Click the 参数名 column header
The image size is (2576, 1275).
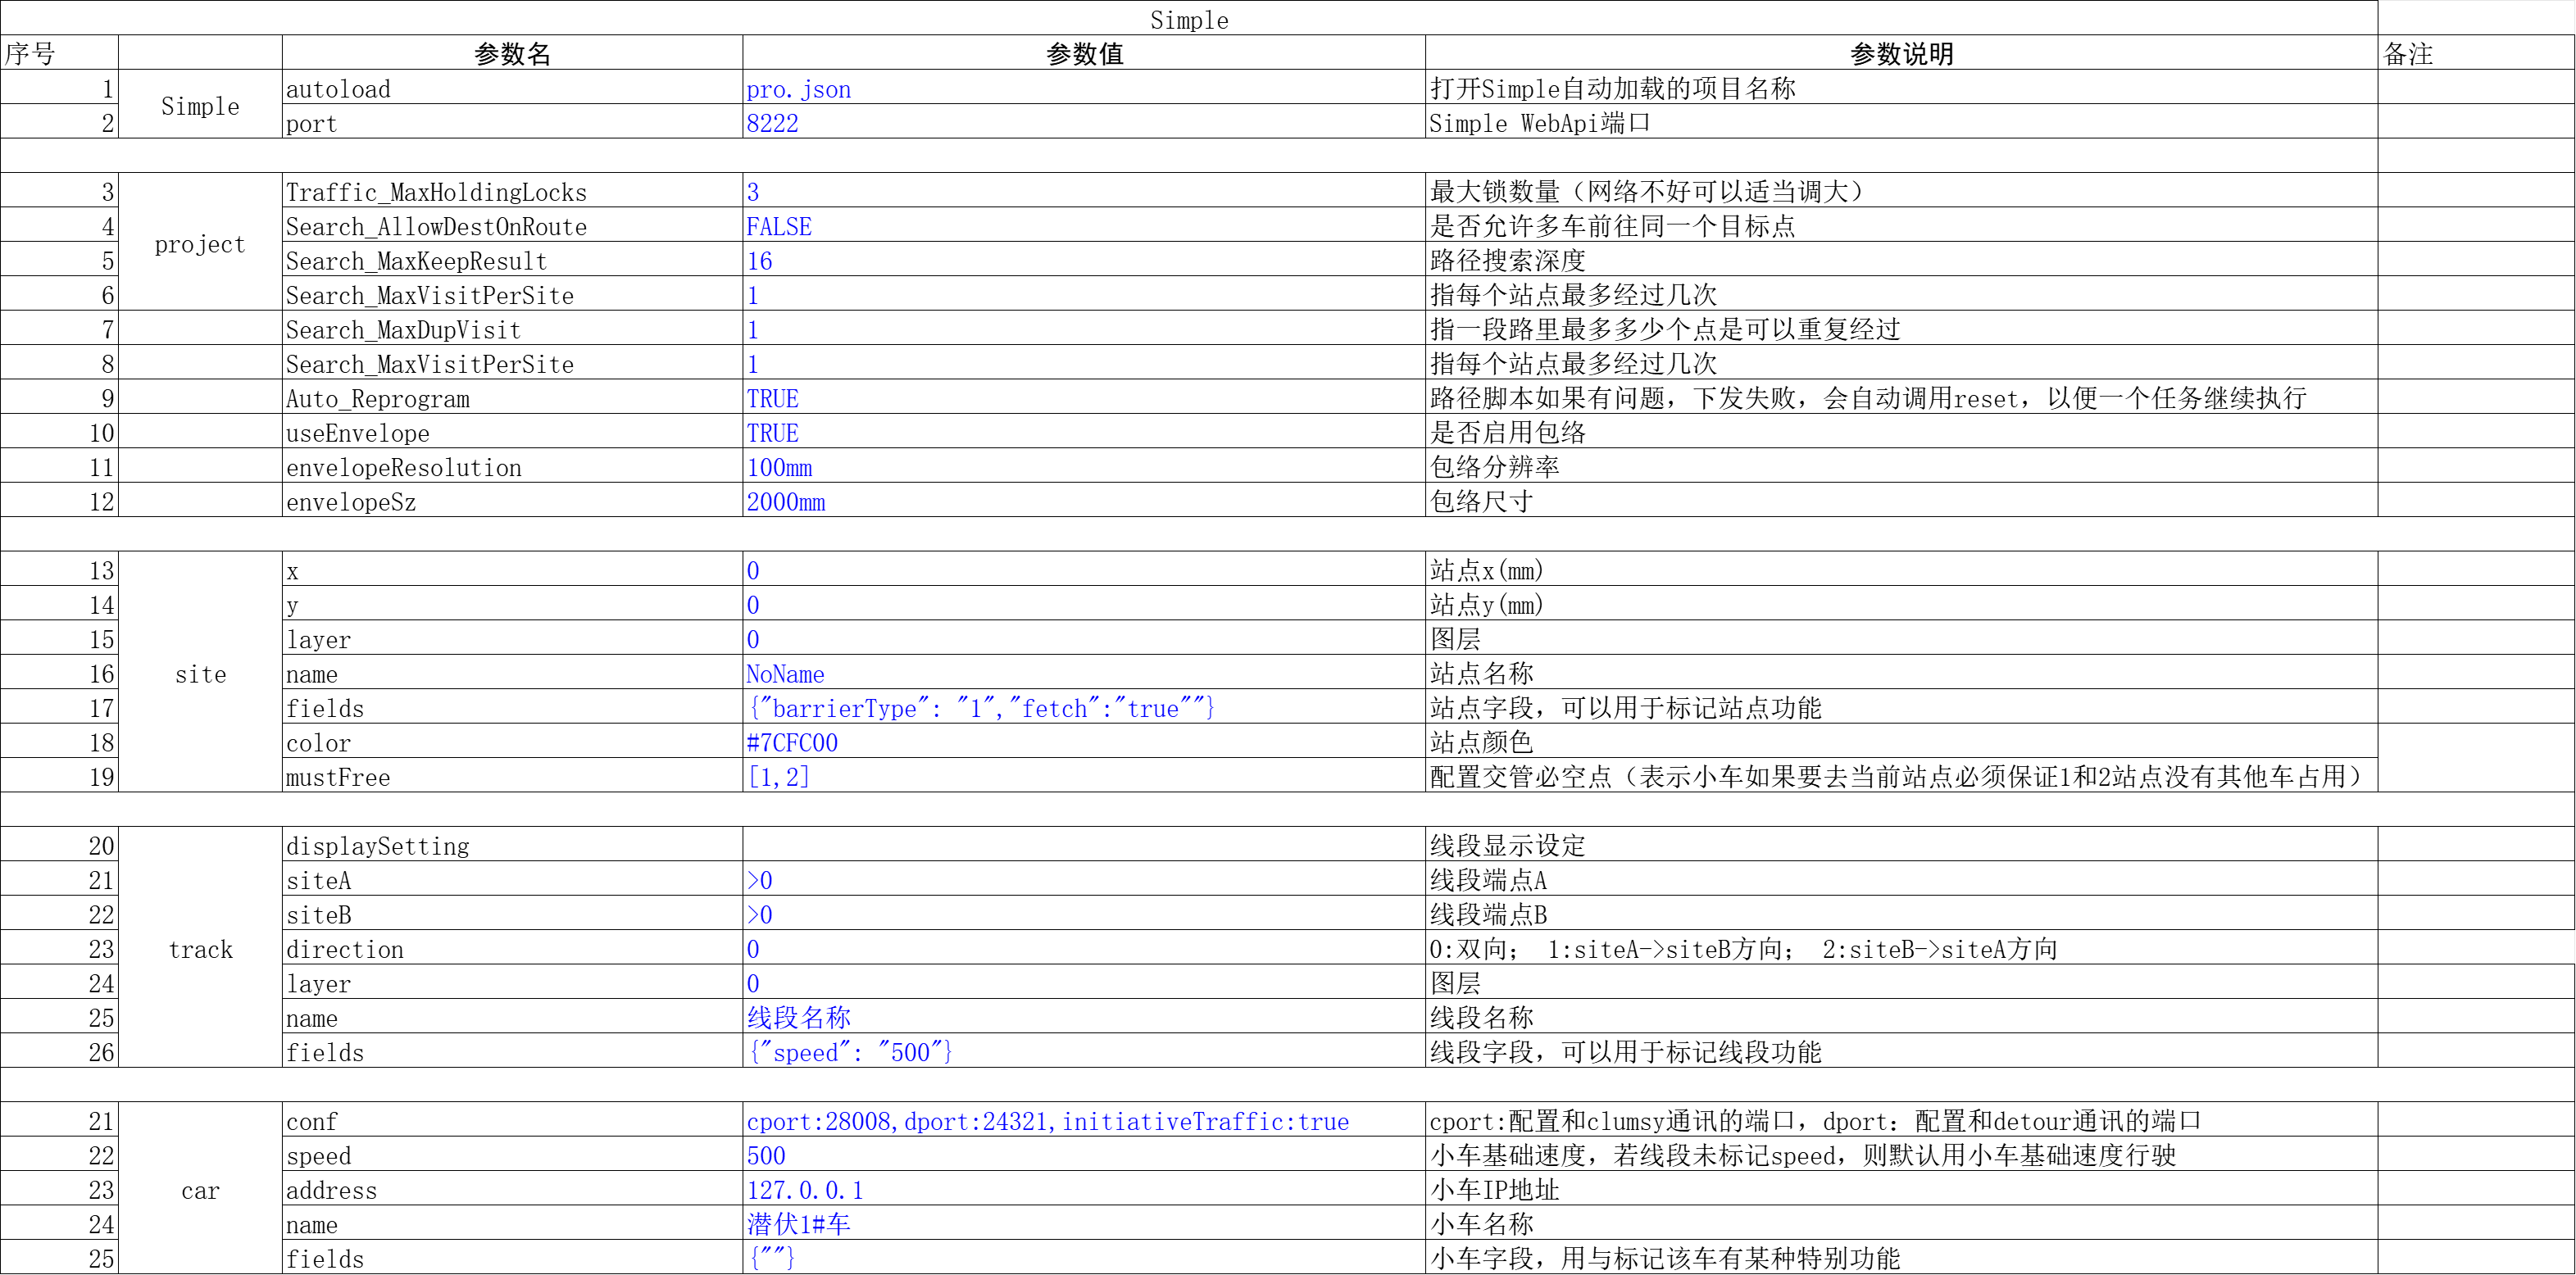click(512, 54)
